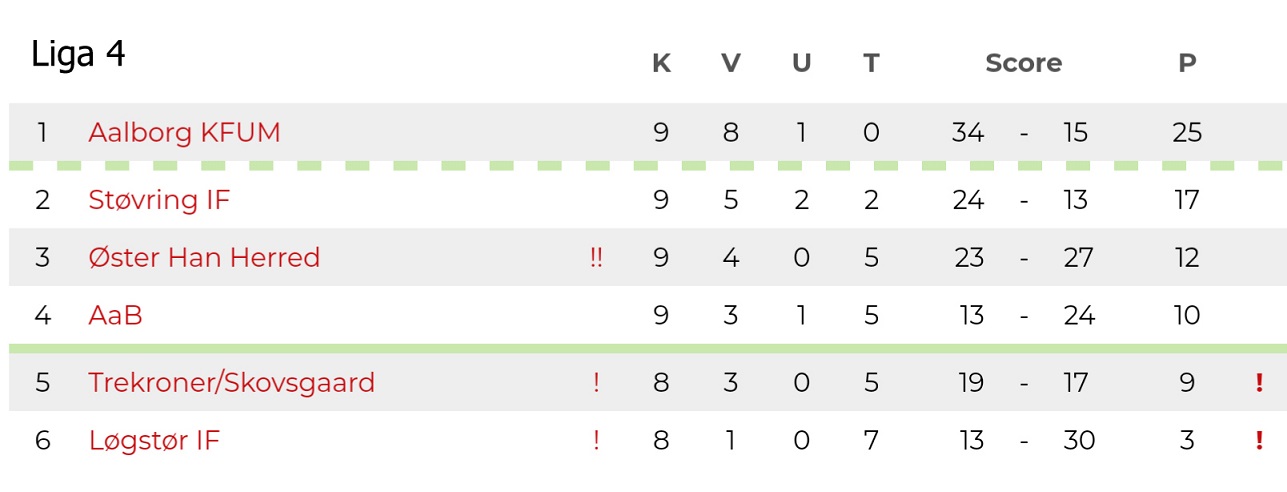Click the thin exclamation mark after Løgstør IF's name
Image resolution: width=1287 pixels, height=492 pixels.
tap(596, 441)
